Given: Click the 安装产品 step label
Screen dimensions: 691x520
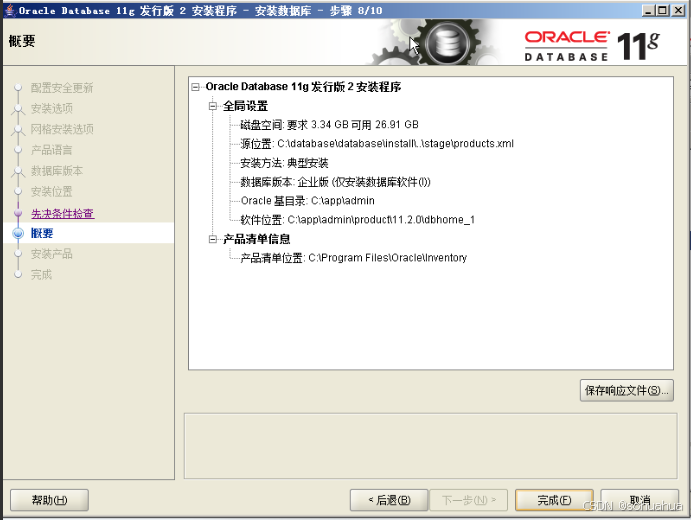Looking at the screenshot, I should click(x=52, y=254).
